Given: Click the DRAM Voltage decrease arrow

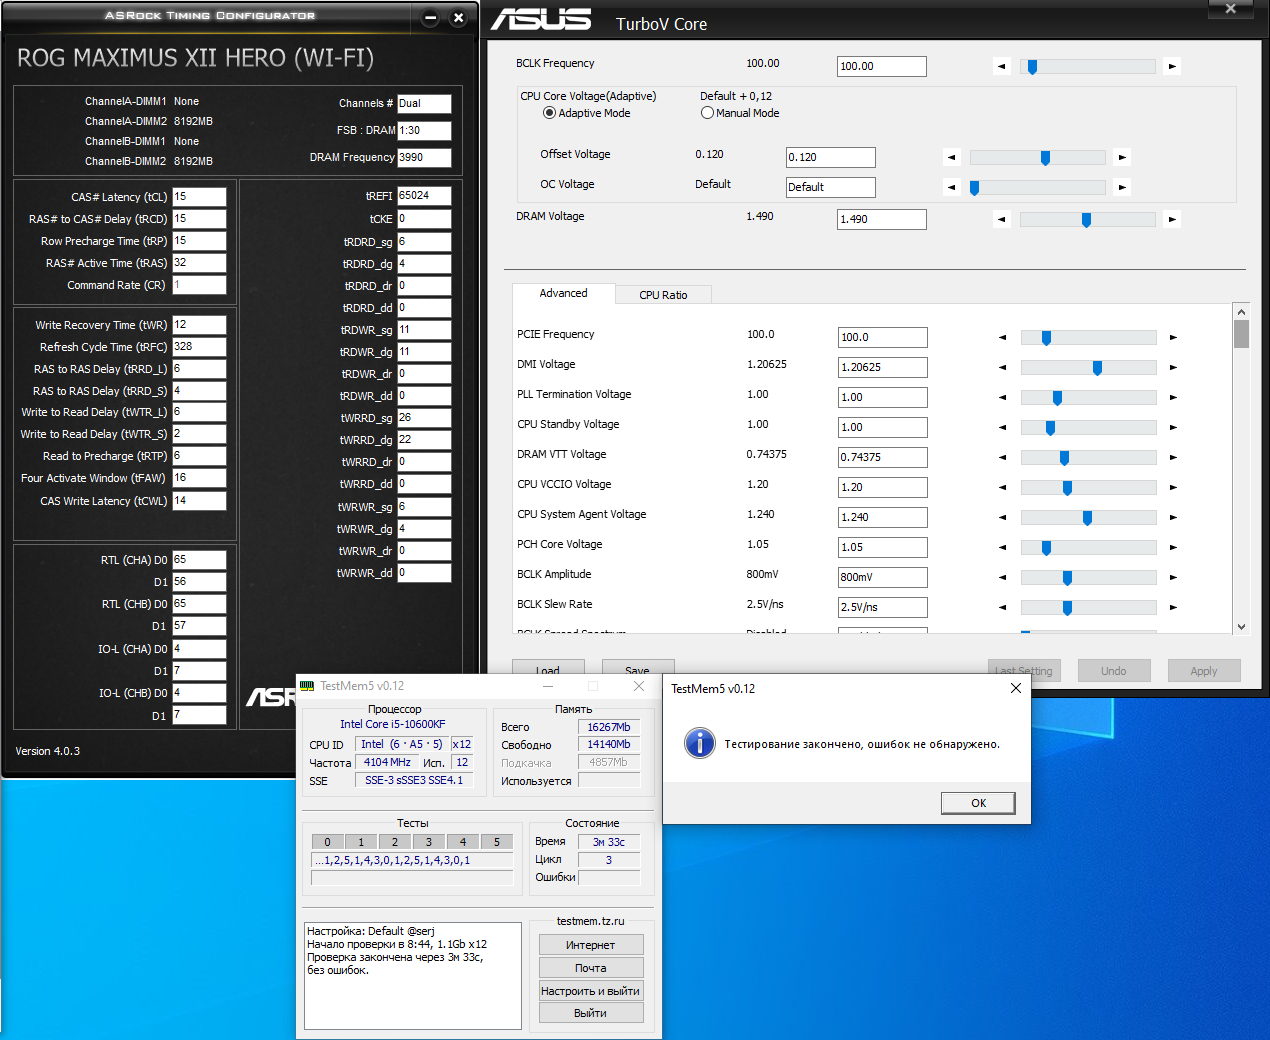Looking at the screenshot, I should tap(1002, 219).
